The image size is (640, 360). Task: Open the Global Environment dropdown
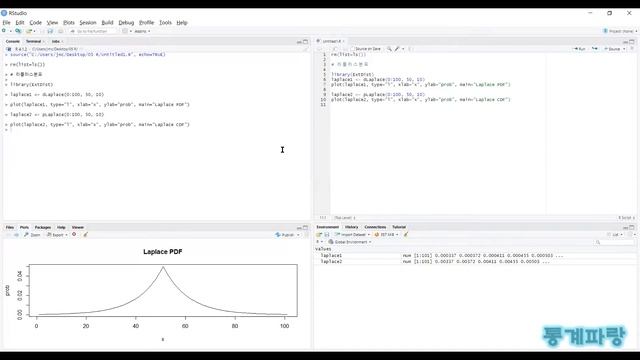(350, 242)
